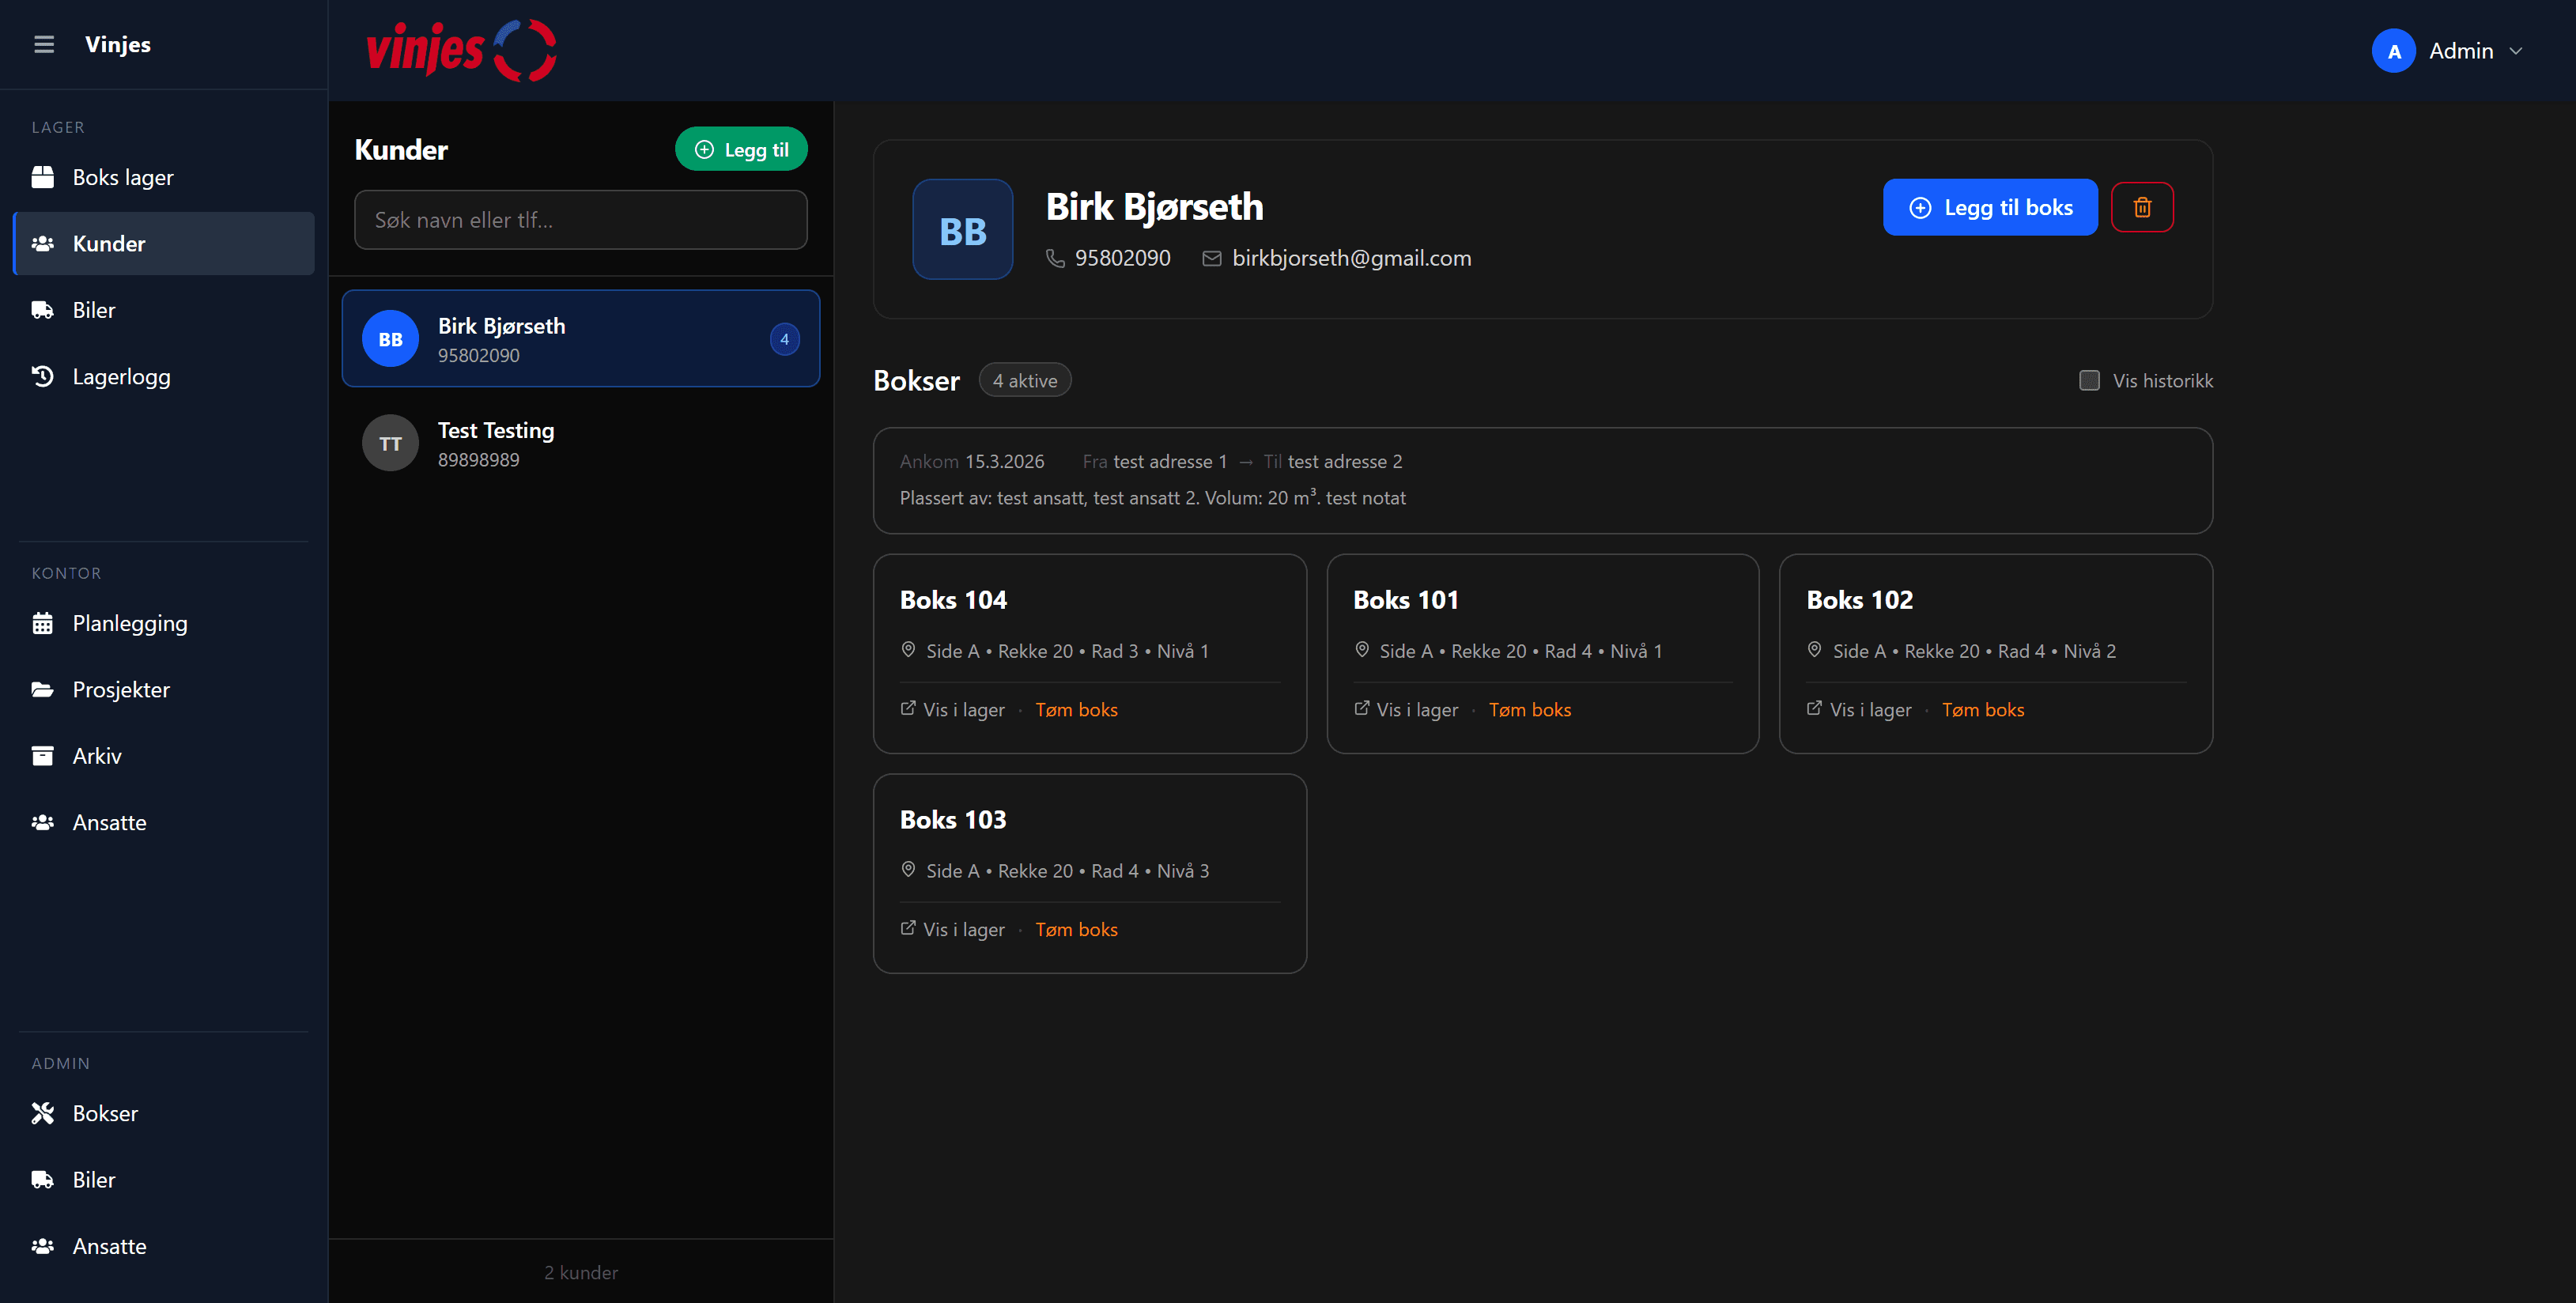This screenshot has height=1303, width=2576.
Task: Click the green Legg til customer button
Action: 741,149
